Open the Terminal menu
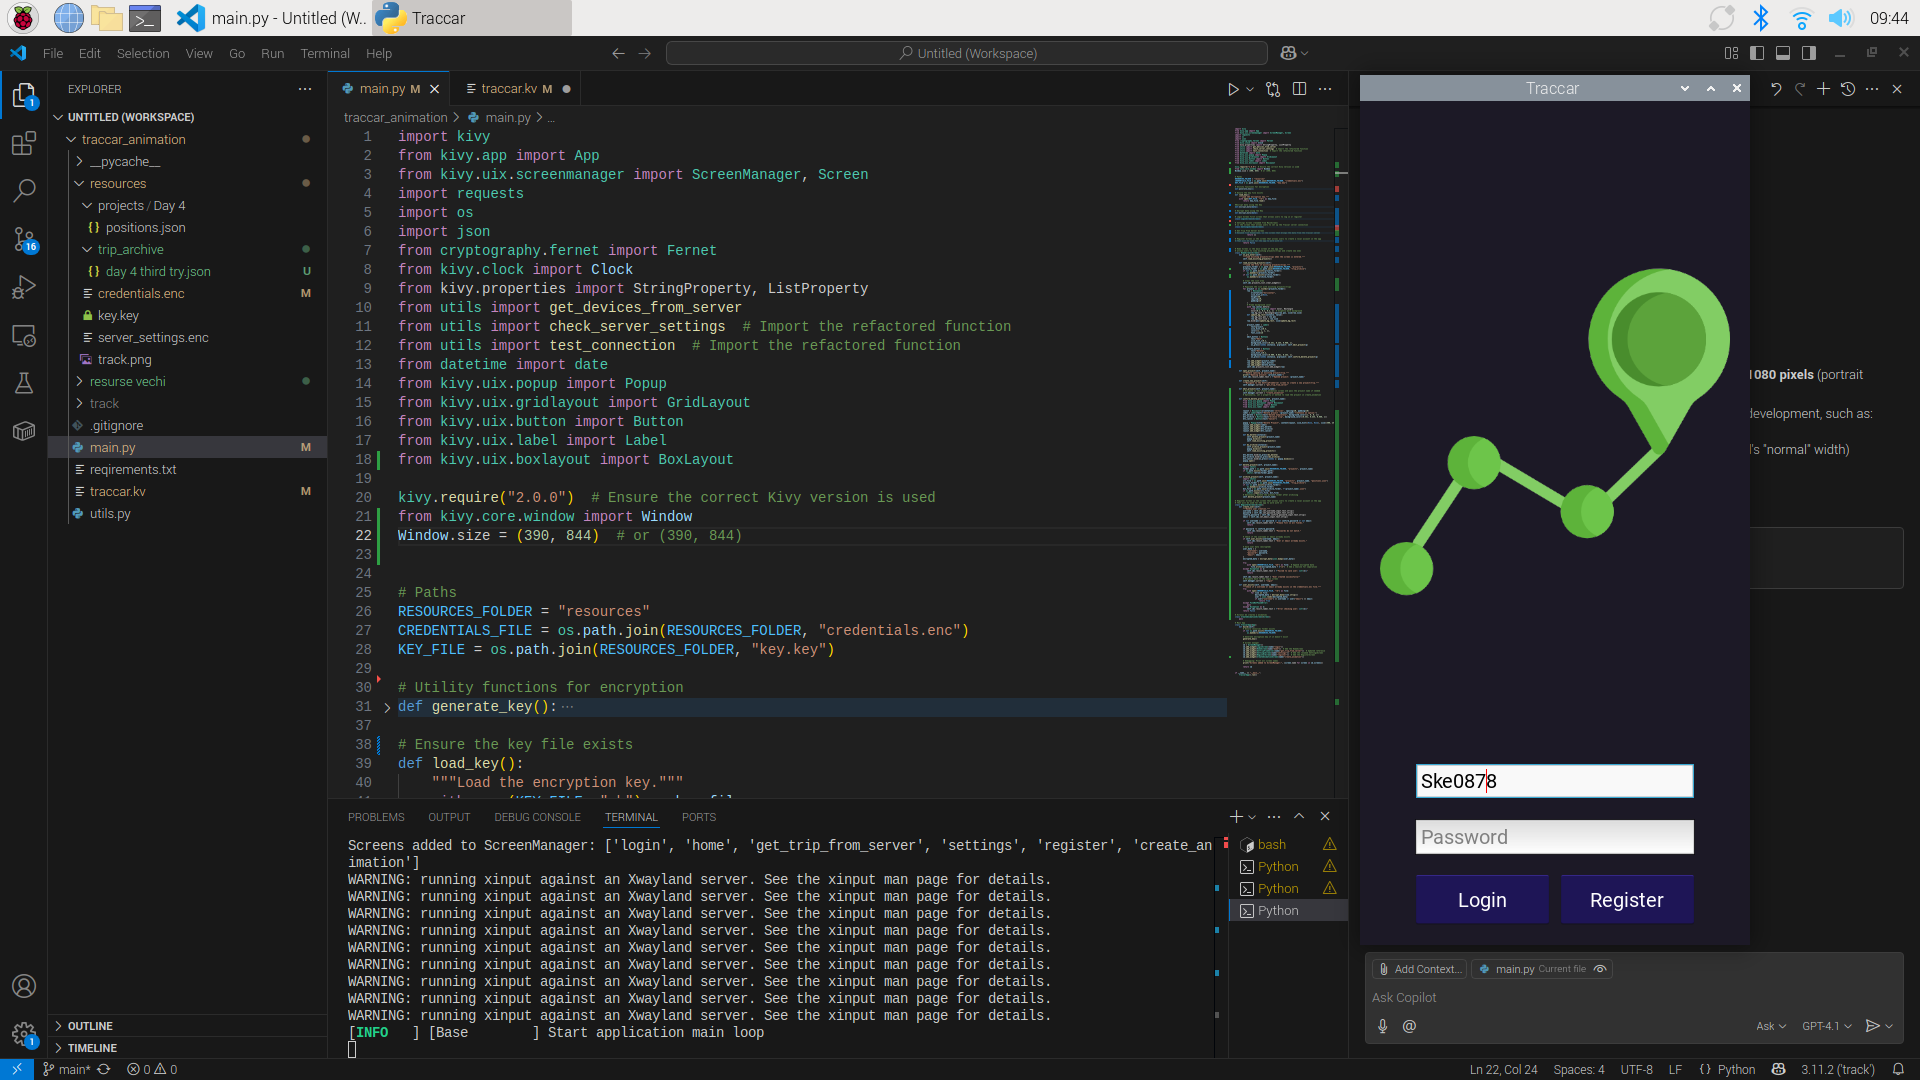 325,54
